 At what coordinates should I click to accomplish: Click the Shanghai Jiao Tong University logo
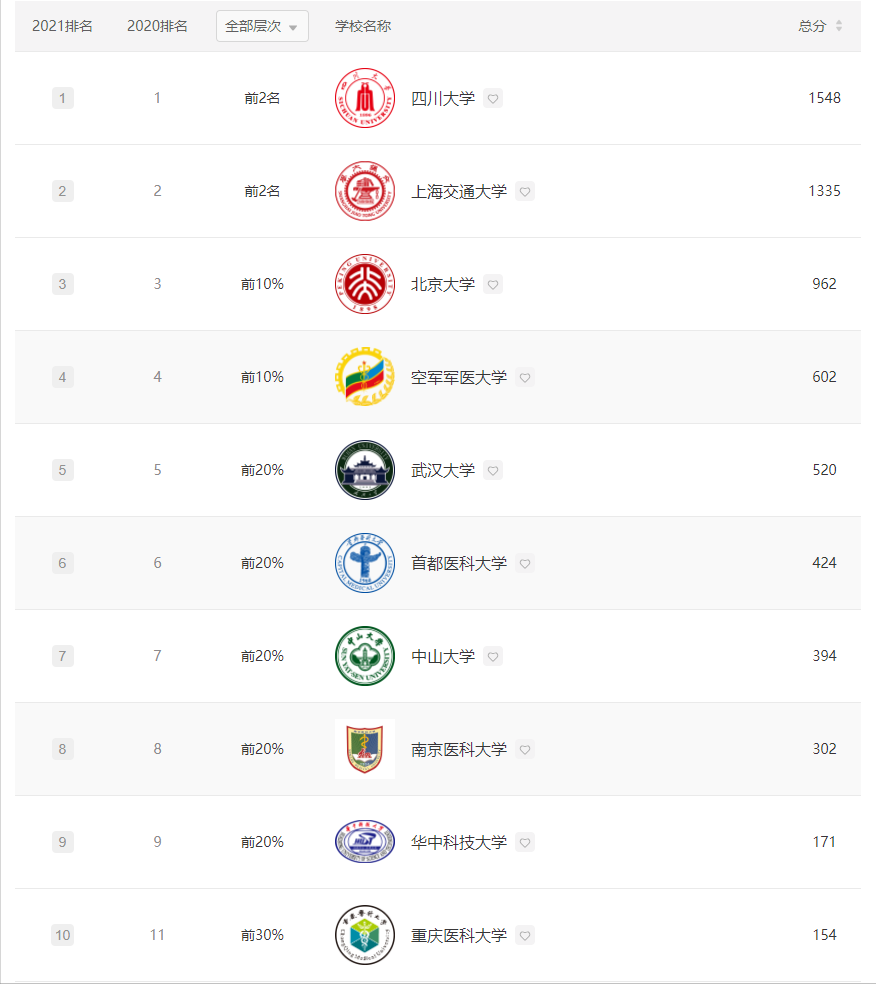[364, 191]
